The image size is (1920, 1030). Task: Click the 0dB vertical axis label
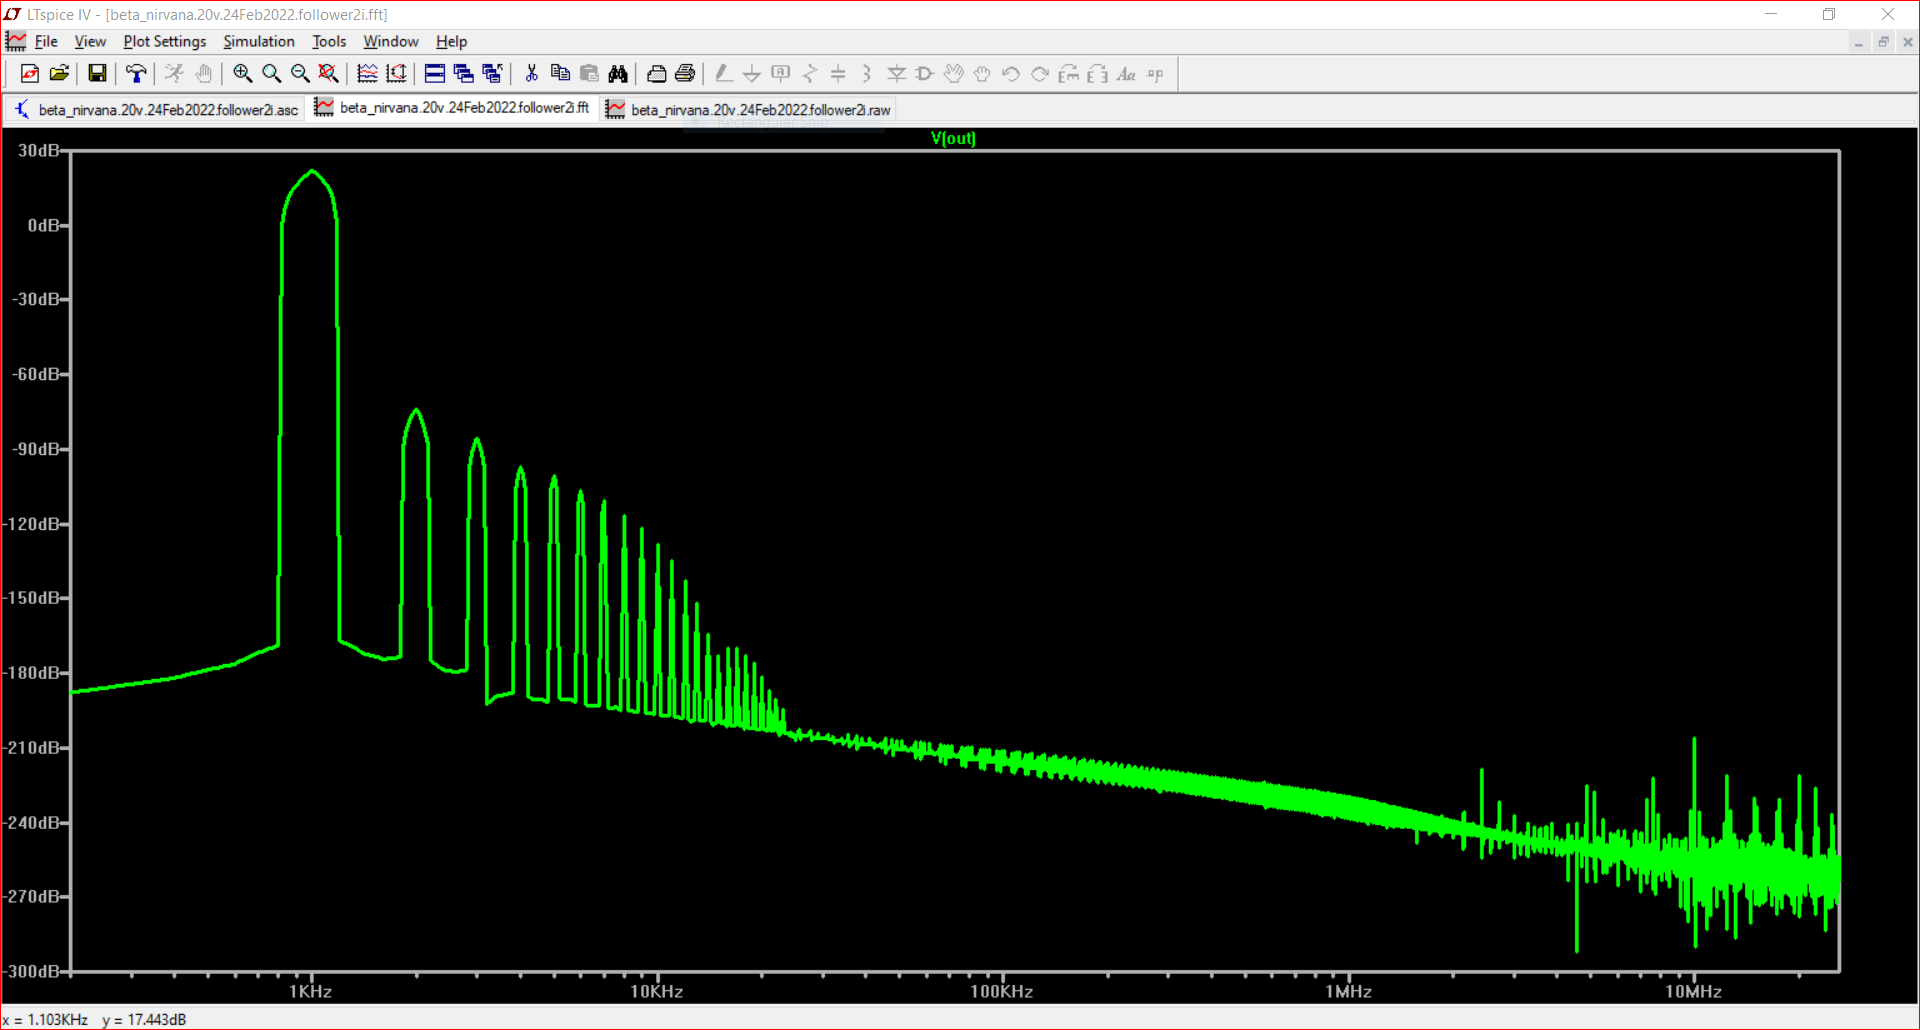click(43, 225)
